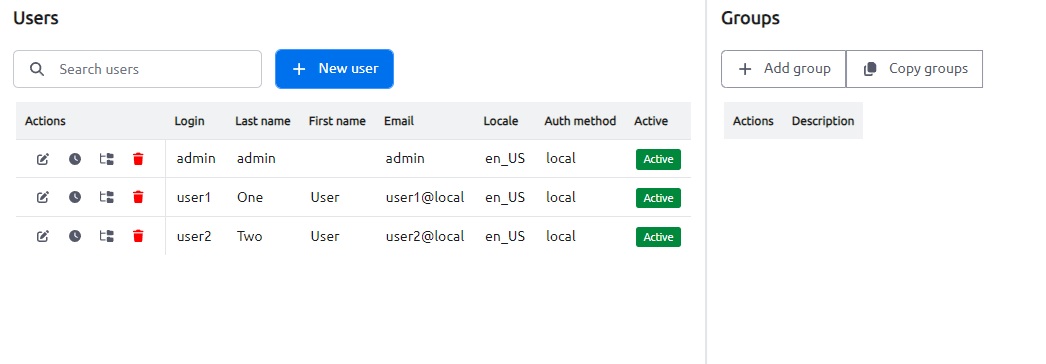Open folder tree icon for admin
Image resolution: width=1046 pixels, height=364 pixels.
107,159
